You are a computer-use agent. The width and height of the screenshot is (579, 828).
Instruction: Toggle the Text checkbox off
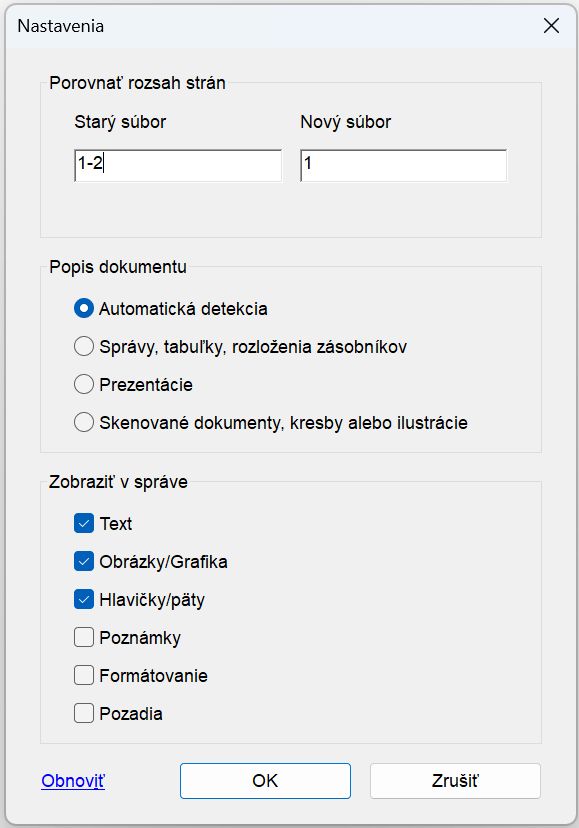(x=83, y=523)
